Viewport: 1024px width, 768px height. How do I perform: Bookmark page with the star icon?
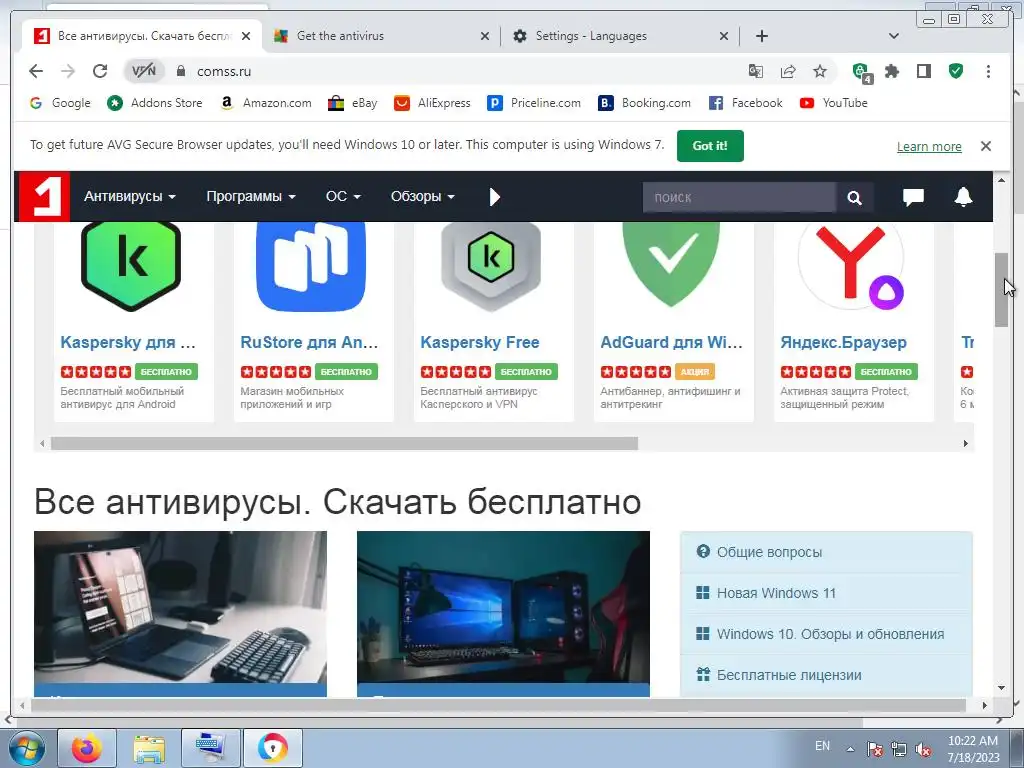(820, 71)
